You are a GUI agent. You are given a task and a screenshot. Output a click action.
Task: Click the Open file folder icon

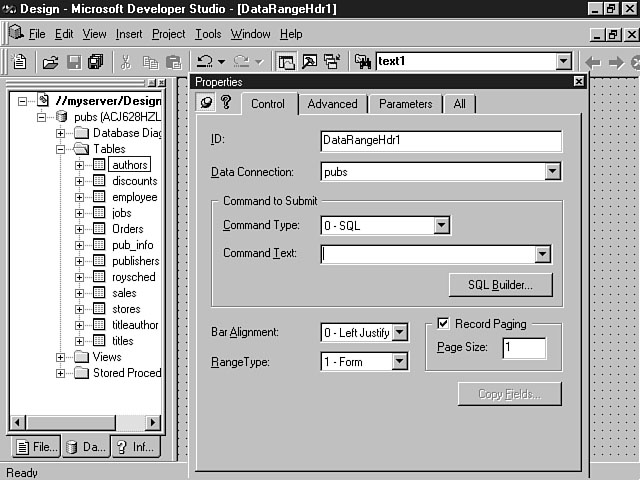click(50, 62)
